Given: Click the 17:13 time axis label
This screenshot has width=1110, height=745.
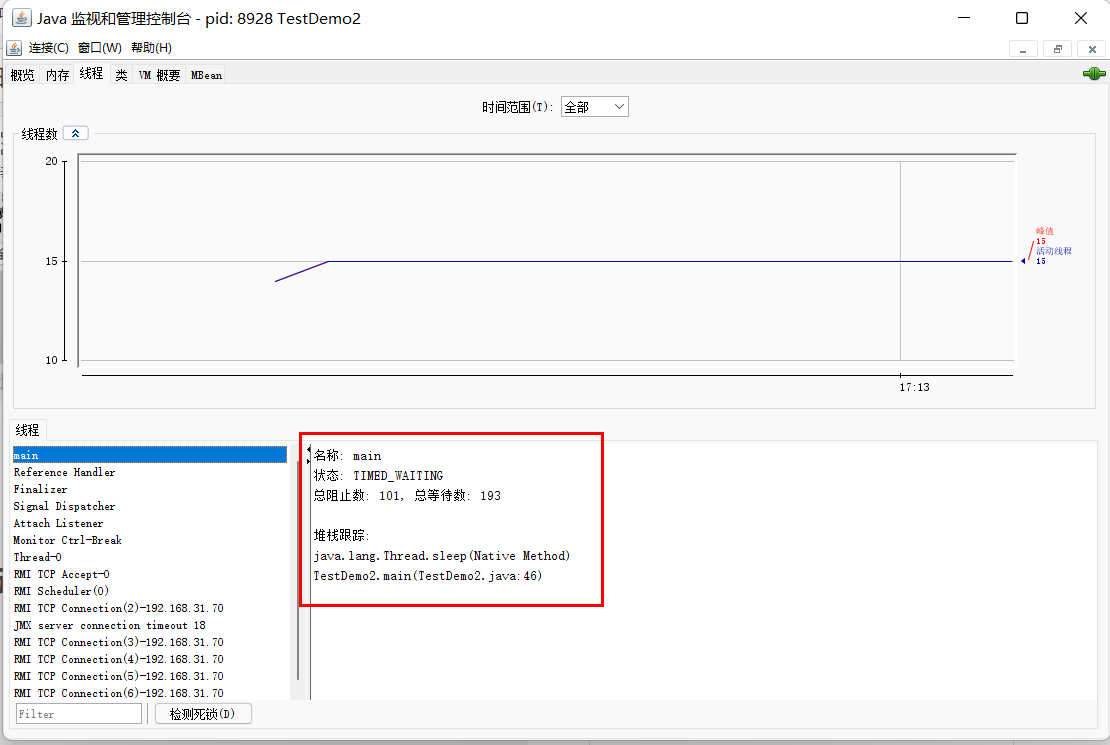Looking at the screenshot, I should (x=914, y=387).
